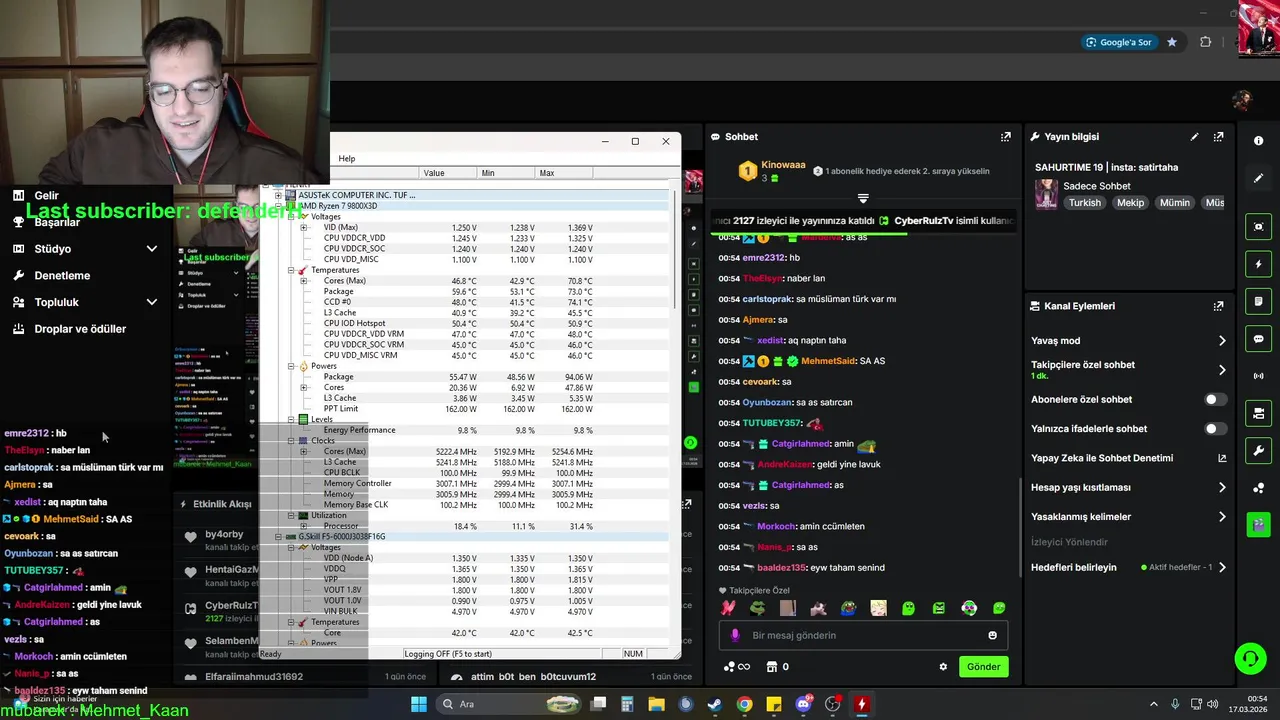The height and width of the screenshot is (720, 1280).
Task: Open the info icon in the right dock
Action: [x=1258, y=141]
